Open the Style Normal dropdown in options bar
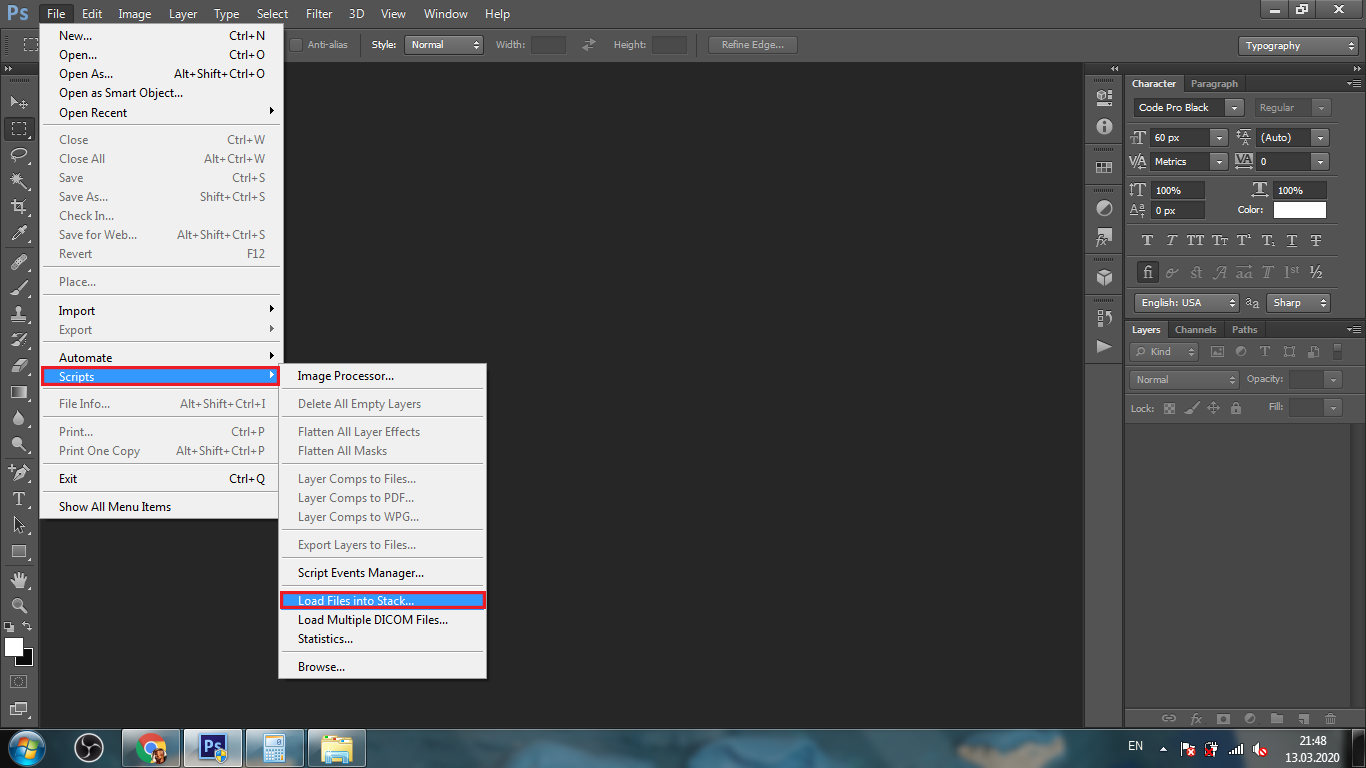This screenshot has height=768, width=1366. [x=444, y=45]
